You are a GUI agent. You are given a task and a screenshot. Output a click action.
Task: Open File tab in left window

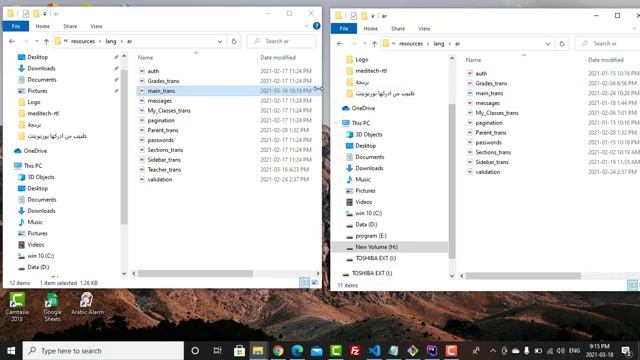(x=16, y=26)
